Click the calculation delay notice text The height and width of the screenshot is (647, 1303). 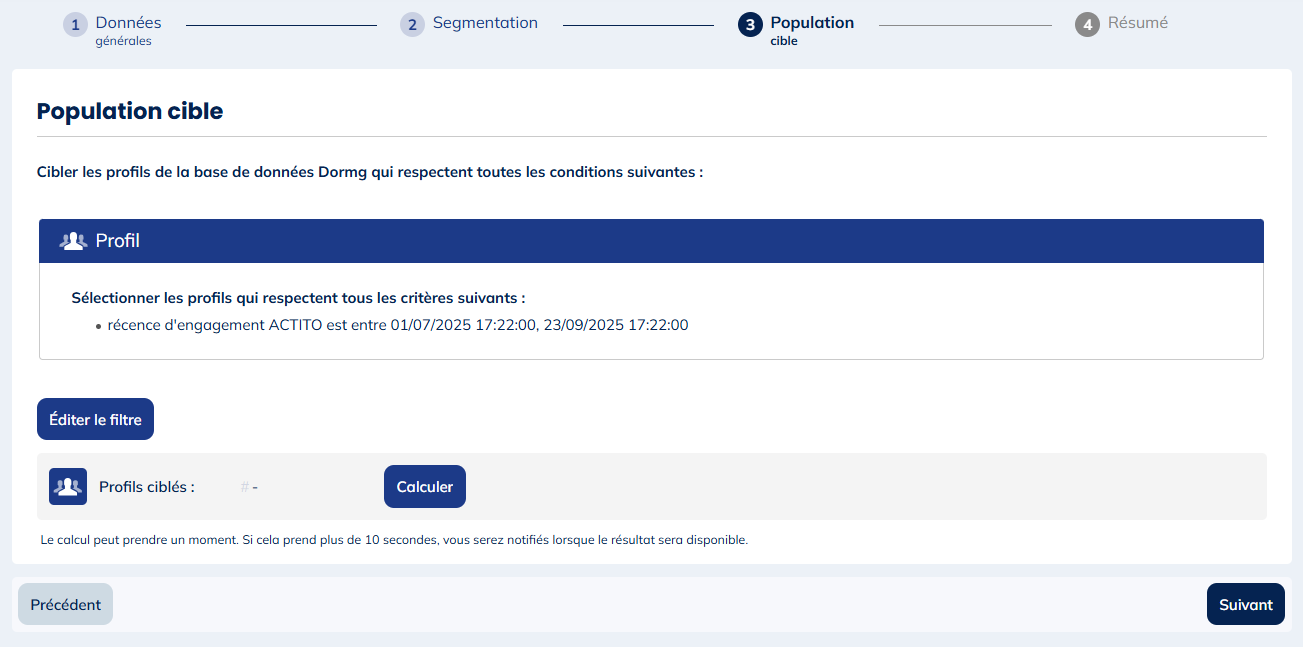394,540
